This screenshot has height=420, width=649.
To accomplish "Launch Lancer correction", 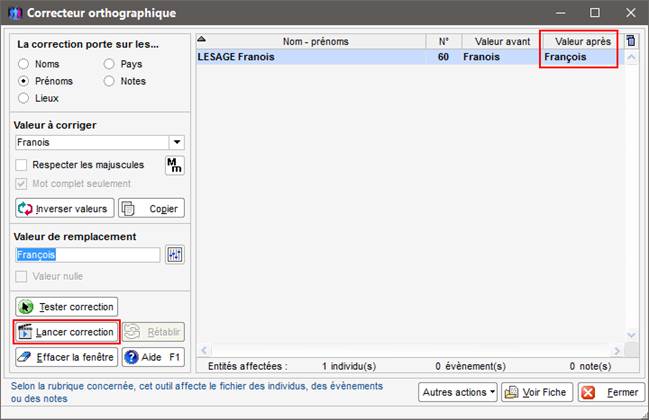I will pos(66,331).
